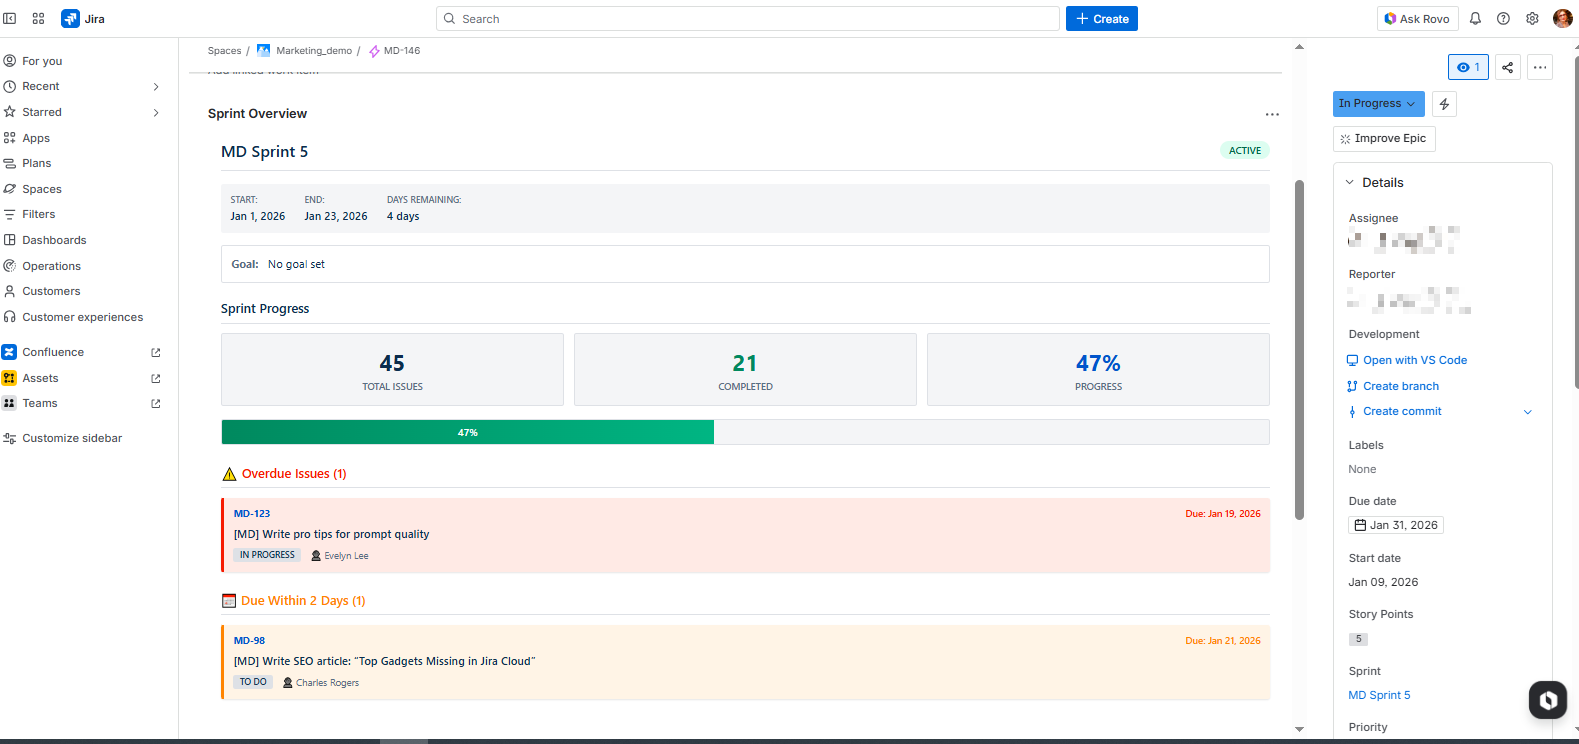This screenshot has width=1579, height=744.
Task: Click the page scroll up arrow
Action: tap(1299, 47)
